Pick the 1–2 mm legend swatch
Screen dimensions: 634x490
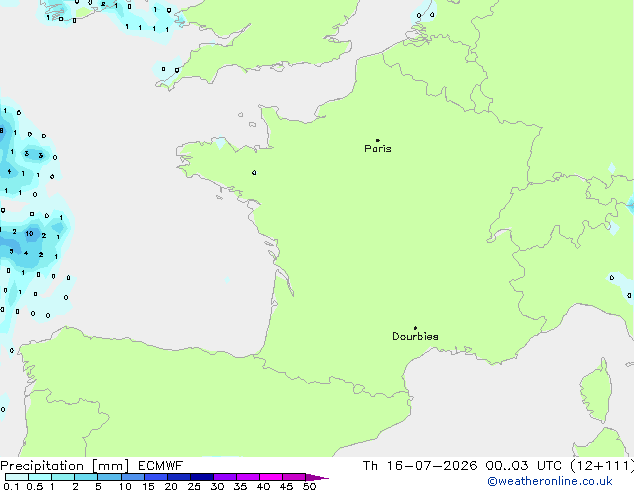[x=63, y=477]
